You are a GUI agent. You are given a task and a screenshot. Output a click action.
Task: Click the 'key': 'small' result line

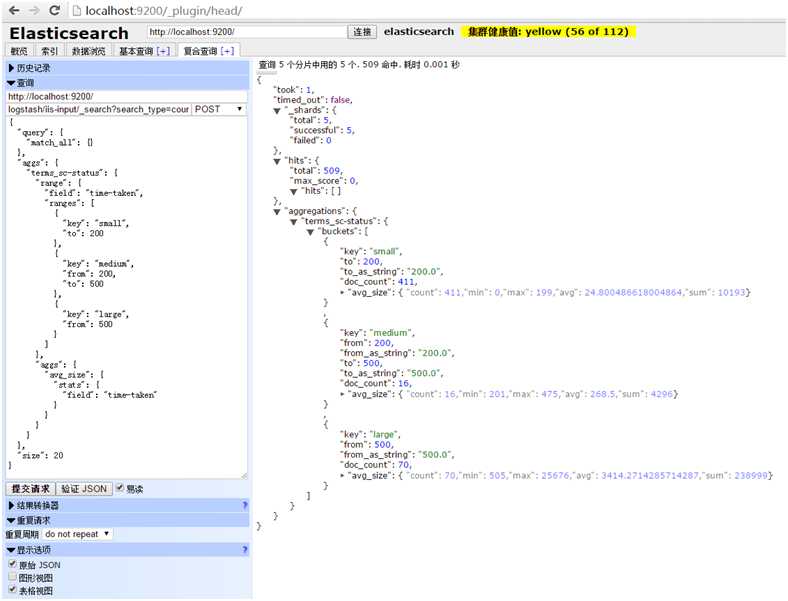pyautogui.click(x=372, y=251)
